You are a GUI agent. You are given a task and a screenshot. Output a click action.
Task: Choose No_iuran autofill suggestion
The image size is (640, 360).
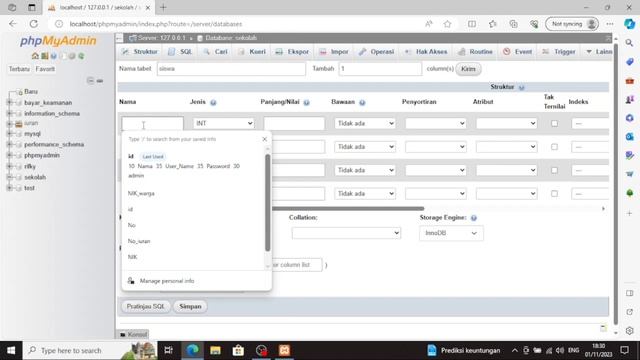pos(139,241)
